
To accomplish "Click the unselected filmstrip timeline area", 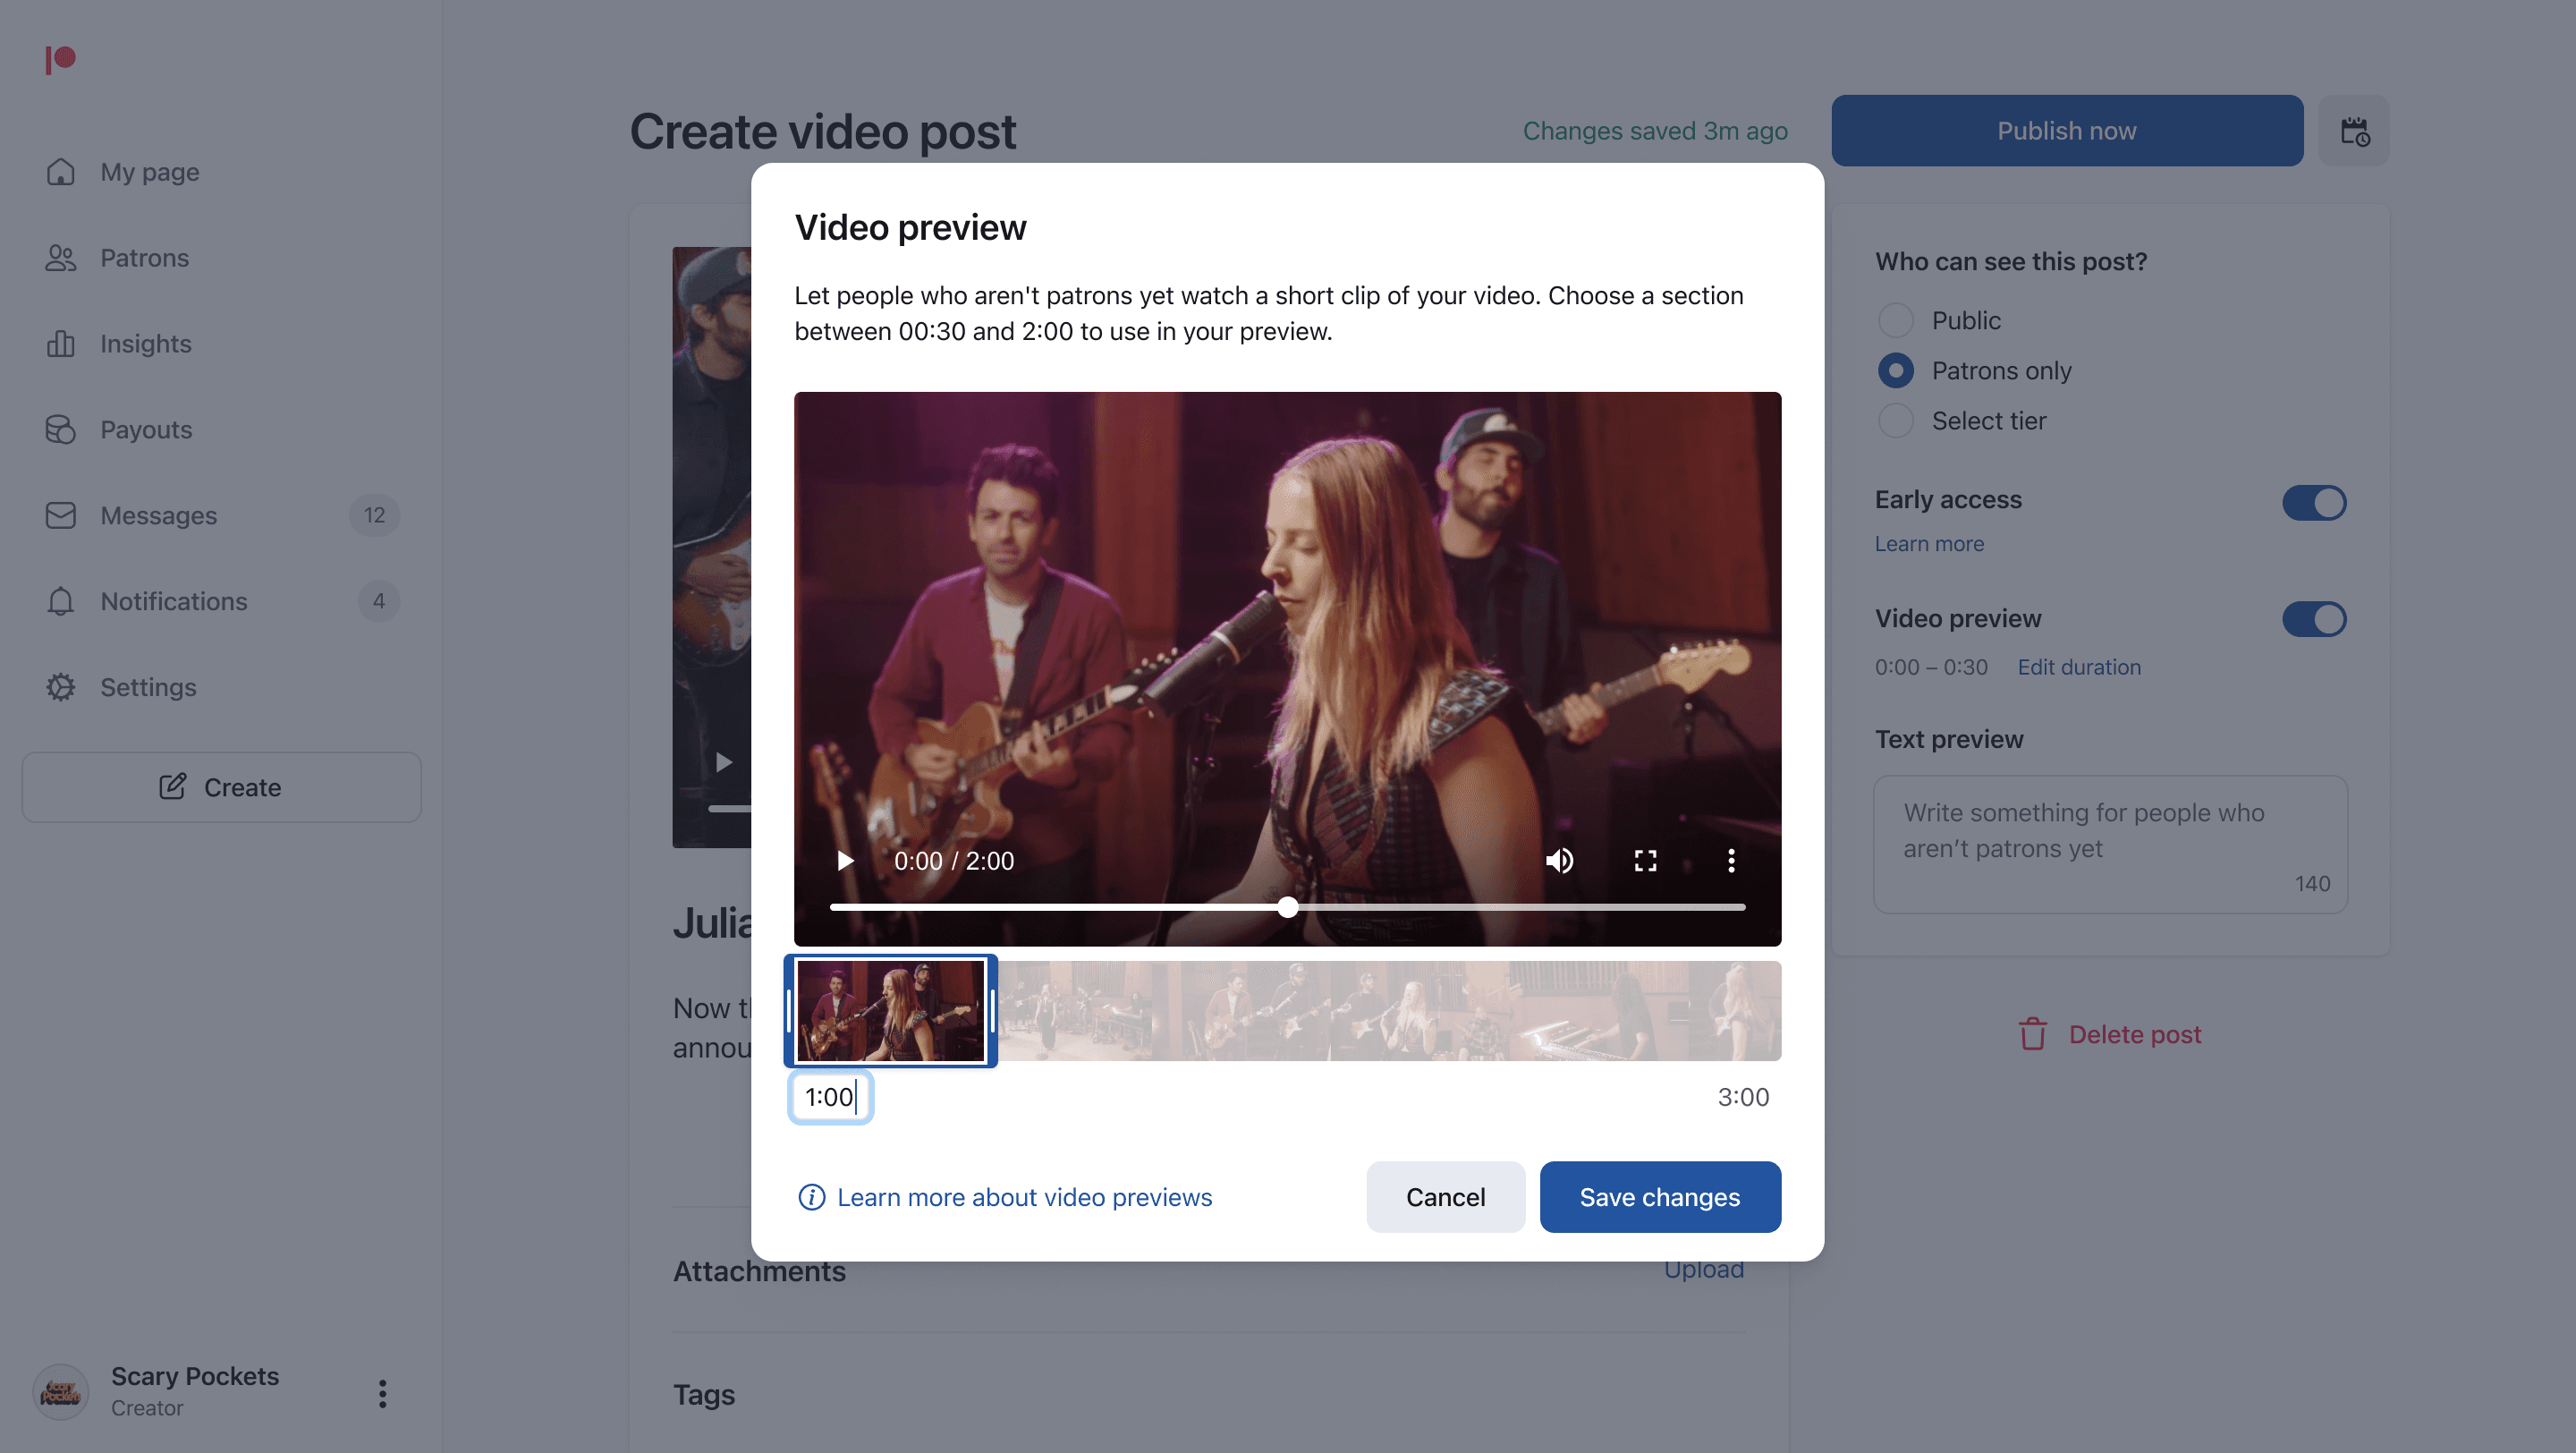I will click(1389, 1011).
